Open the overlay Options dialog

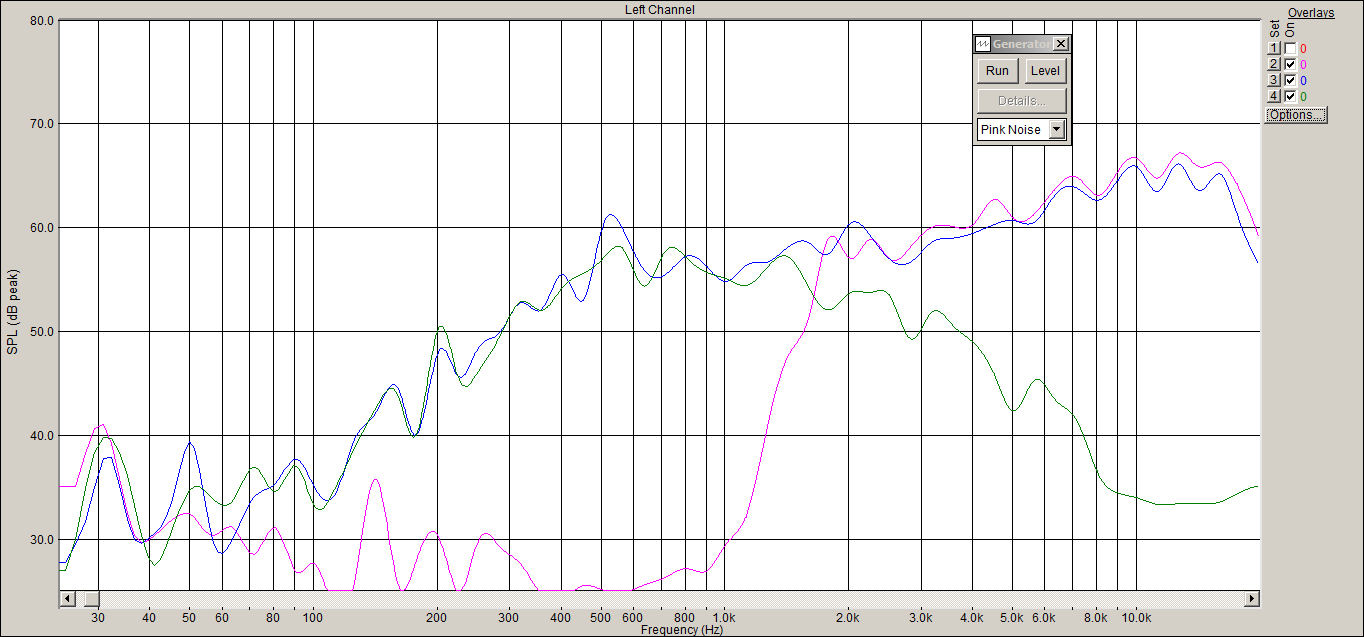click(1296, 115)
